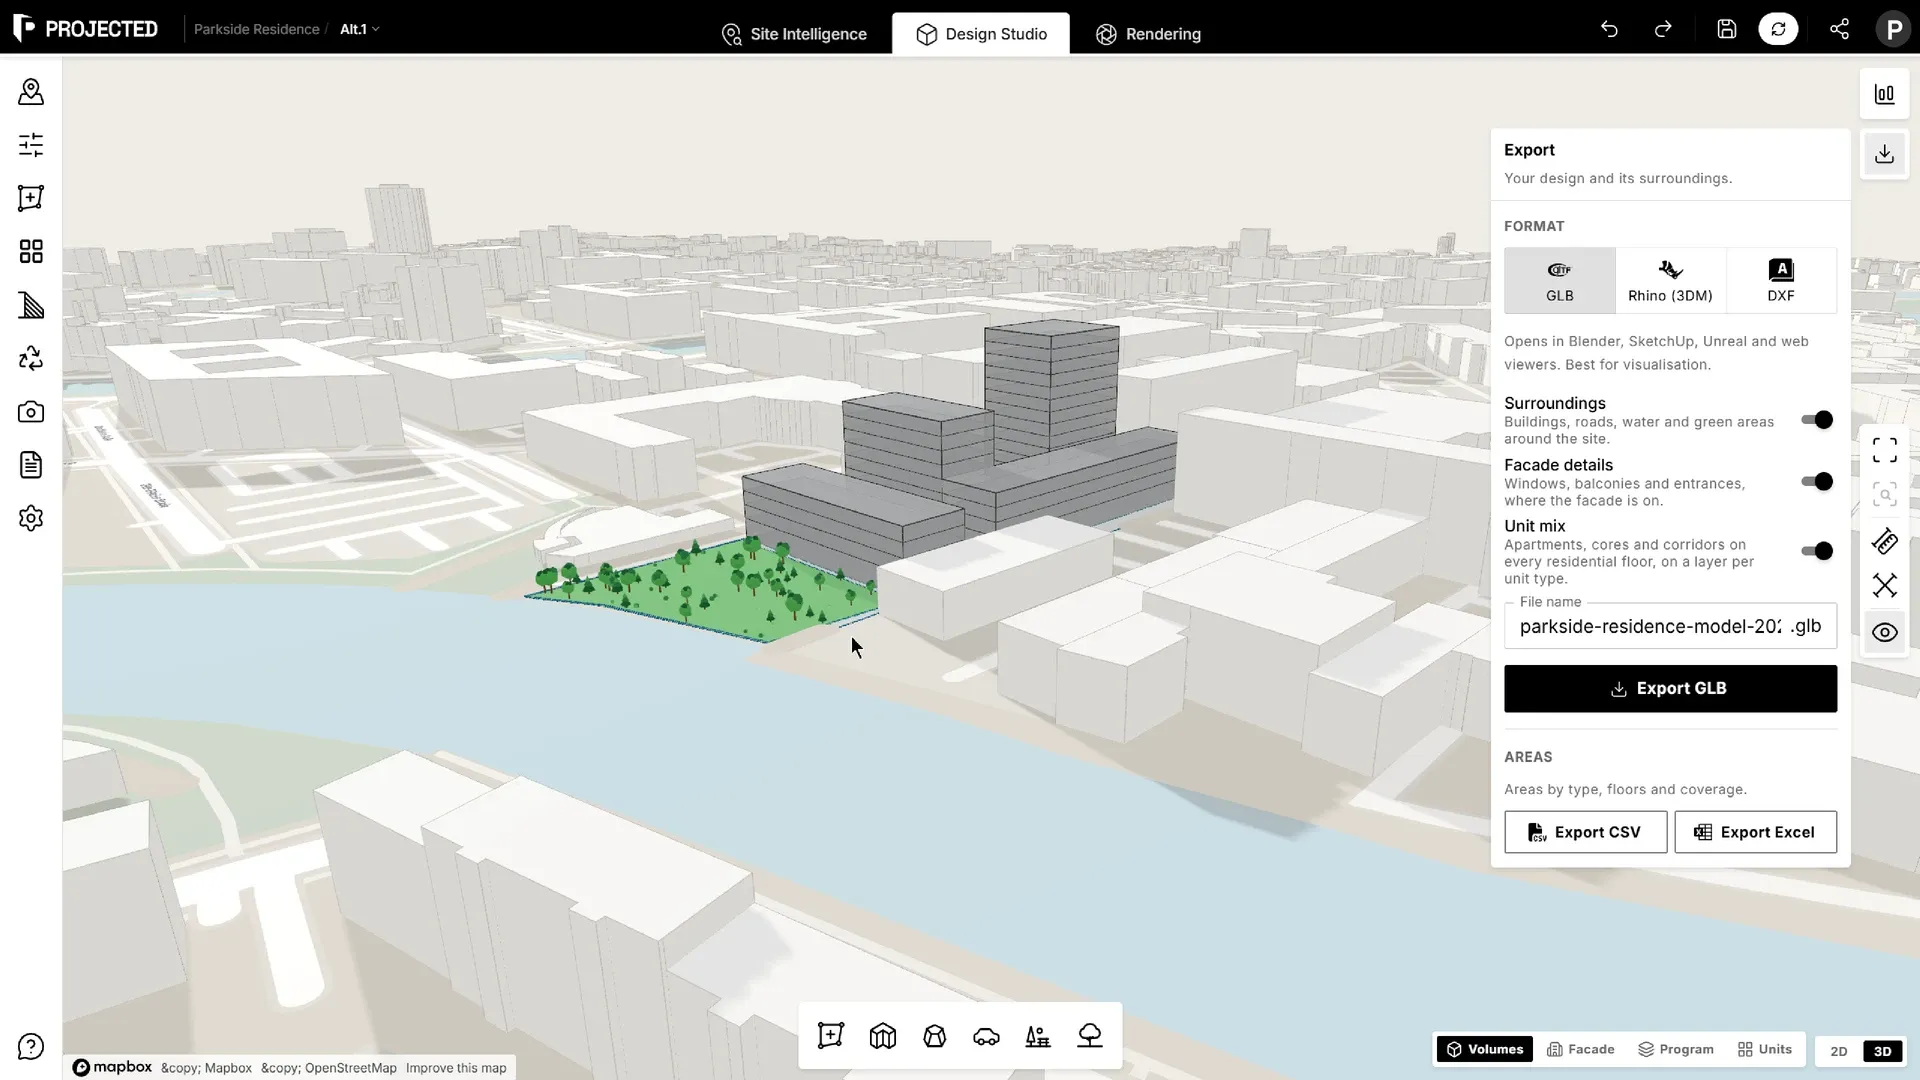Toggle the Surroundings switch
The height and width of the screenshot is (1080, 1920).
1817,420
